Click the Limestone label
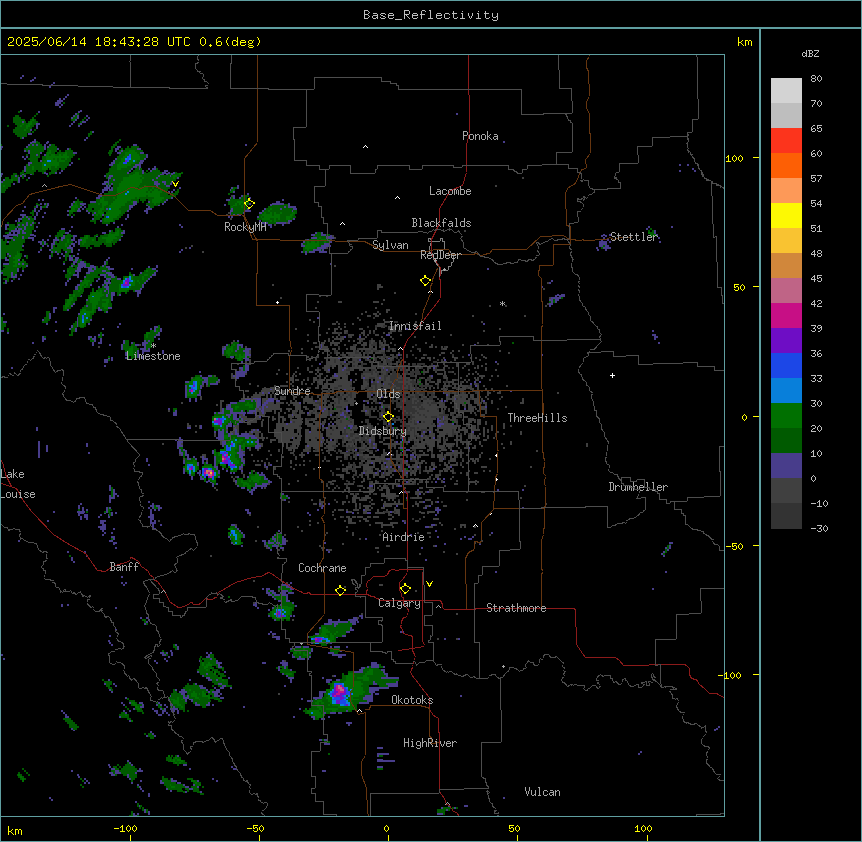Image resolution: width=862 pixels, height=842 pixels. (153, 356)
